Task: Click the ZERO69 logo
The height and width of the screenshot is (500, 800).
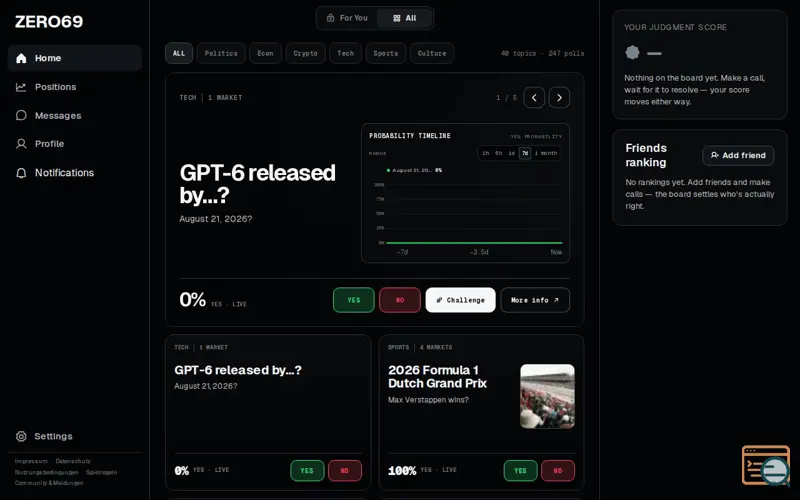Action: (x=49, y=21)
